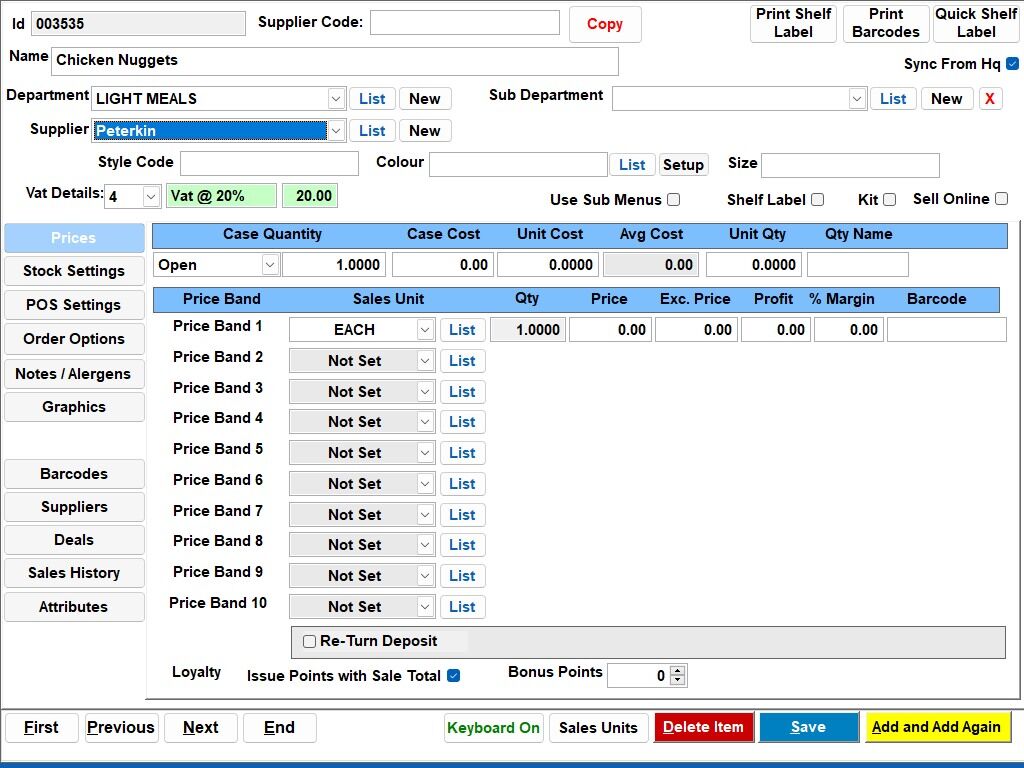
Task: Clear Sub Department with red X
Action: tap(990, 99)
